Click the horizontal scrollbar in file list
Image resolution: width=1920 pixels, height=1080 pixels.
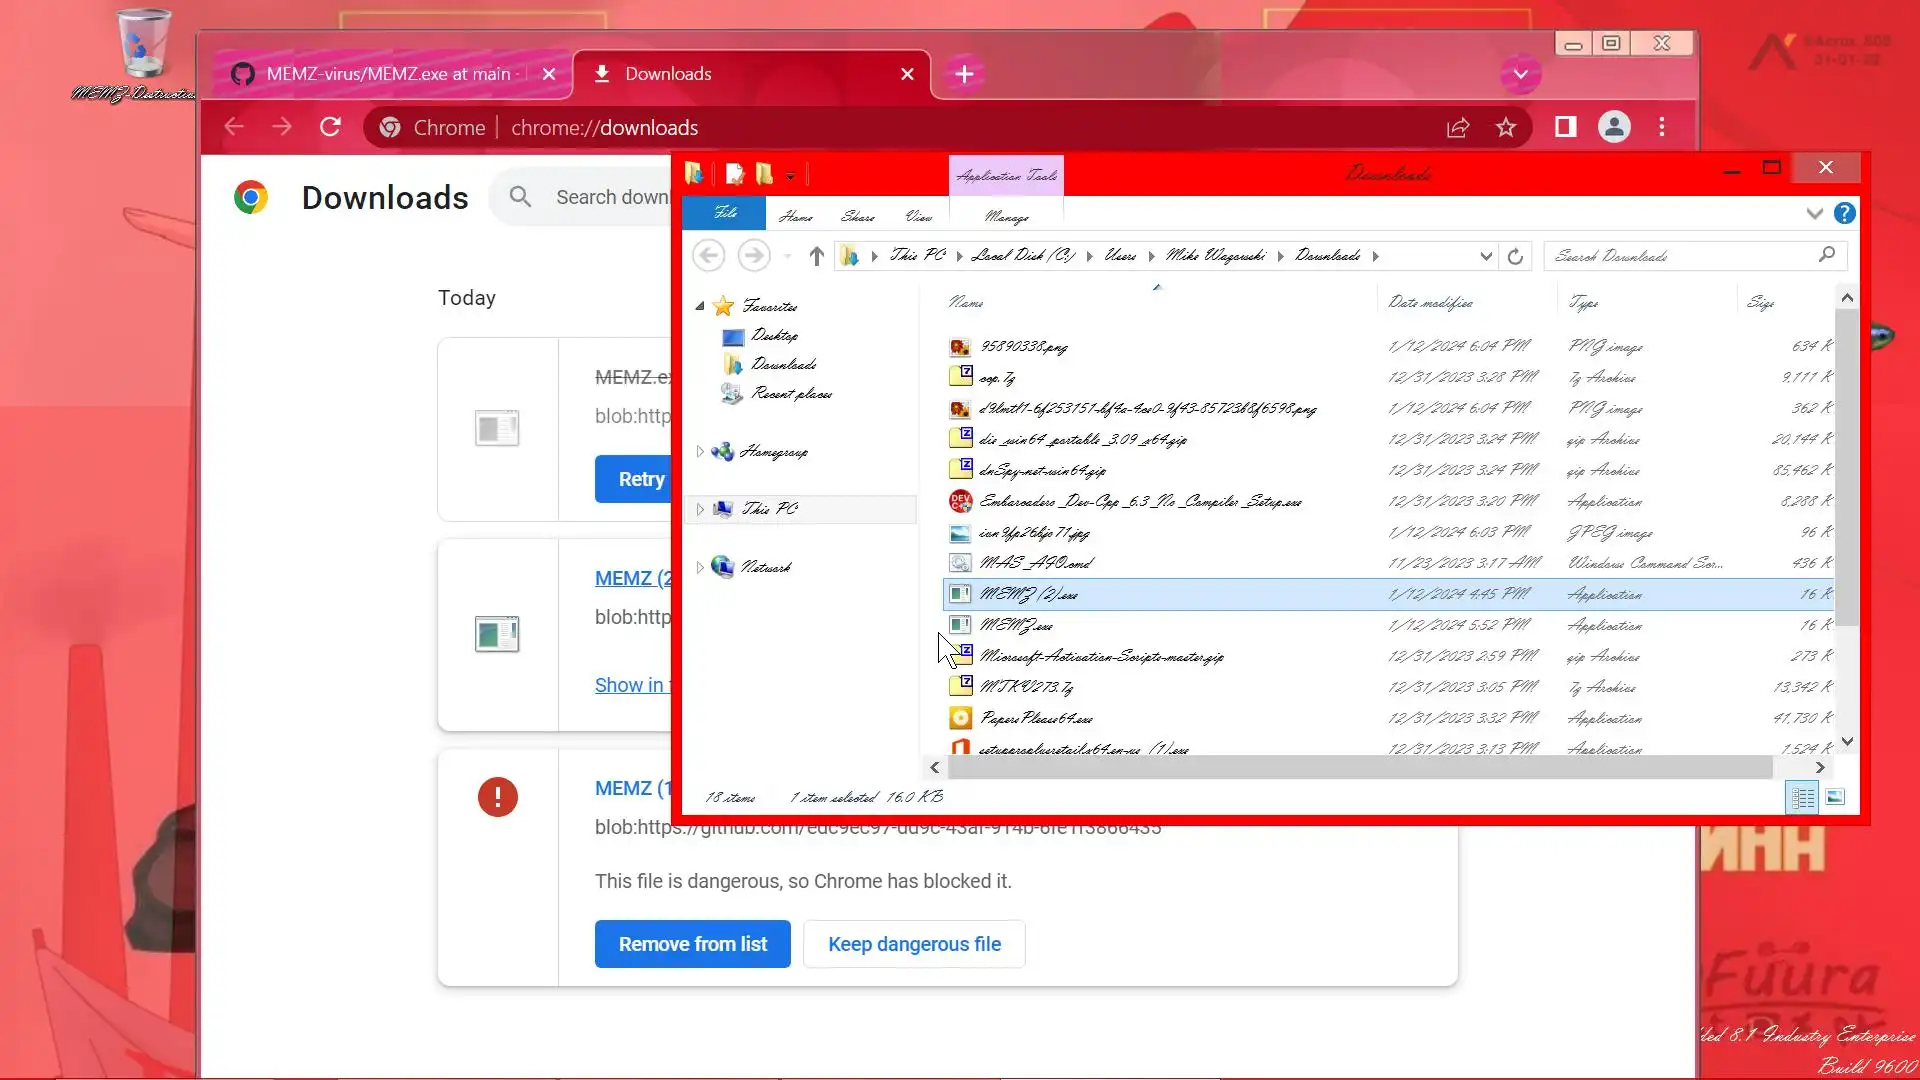tap(1360, 768)
